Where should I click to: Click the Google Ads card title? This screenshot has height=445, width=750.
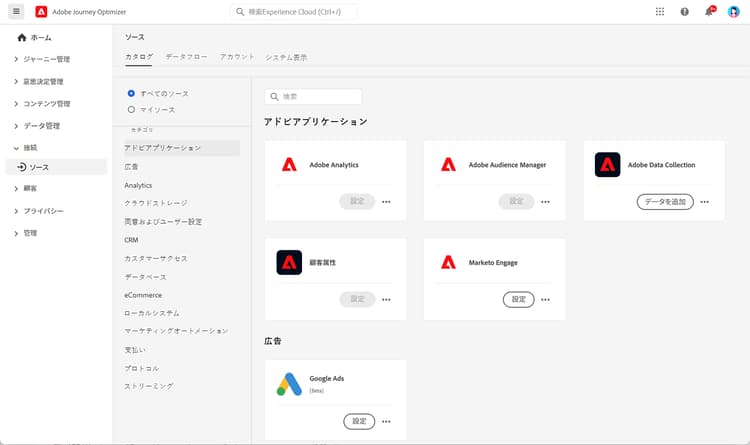click(327, 378)
